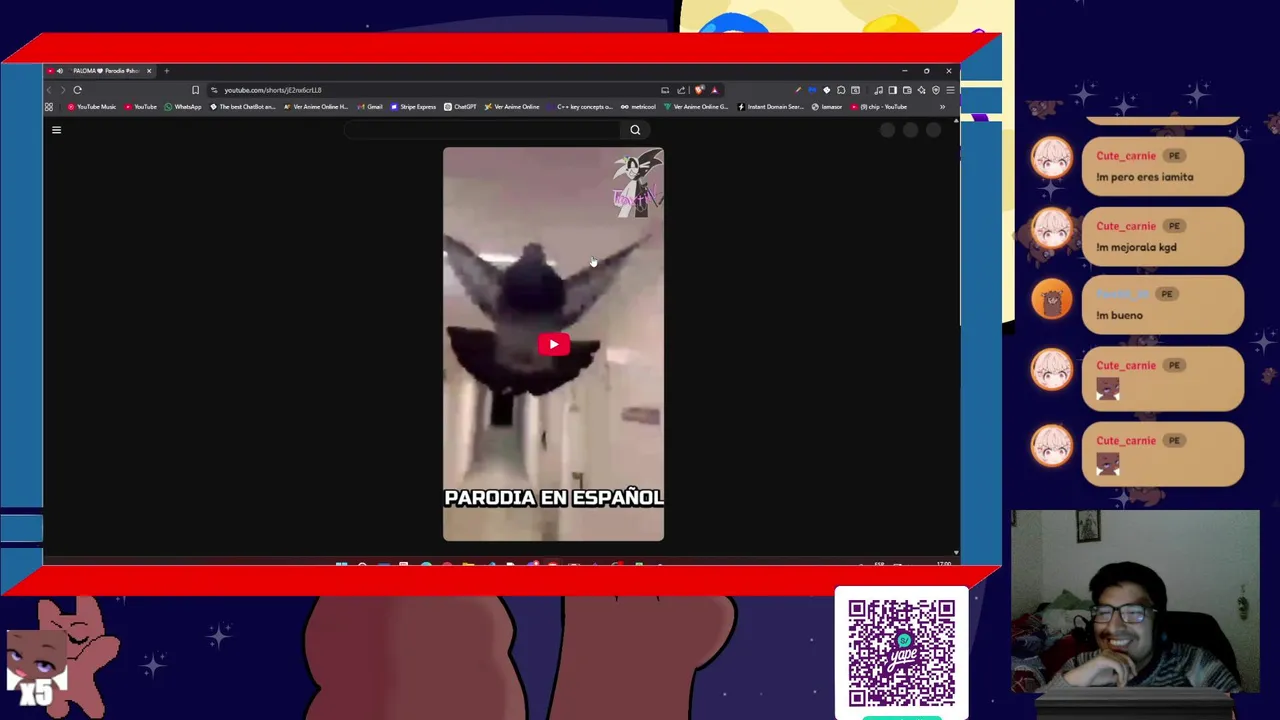1280x720 pixels.
Task: Click the blue extension icon in toolbar
Action: [812, 90]
